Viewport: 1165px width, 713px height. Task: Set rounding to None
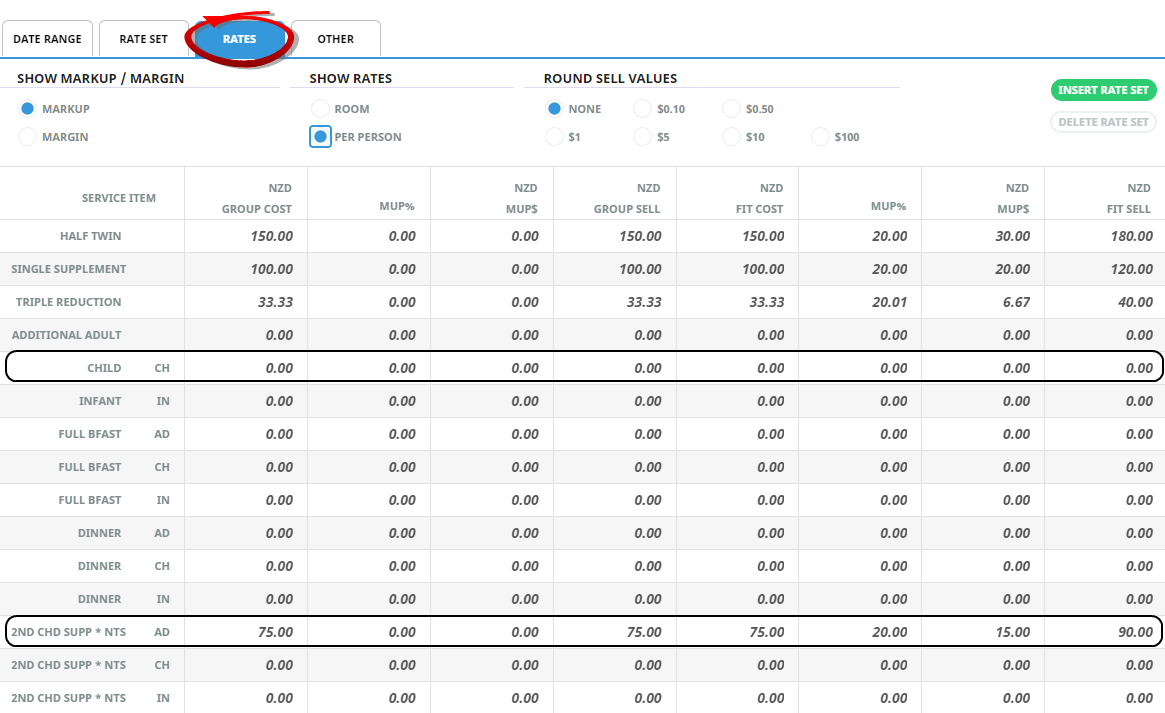pos(554,109)
